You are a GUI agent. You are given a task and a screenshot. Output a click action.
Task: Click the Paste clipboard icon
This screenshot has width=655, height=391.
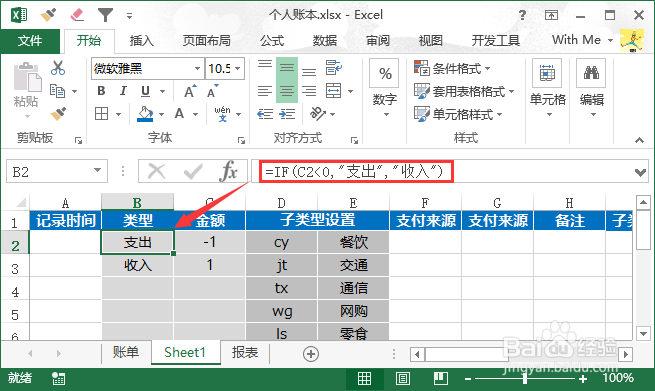pos(27,77)
